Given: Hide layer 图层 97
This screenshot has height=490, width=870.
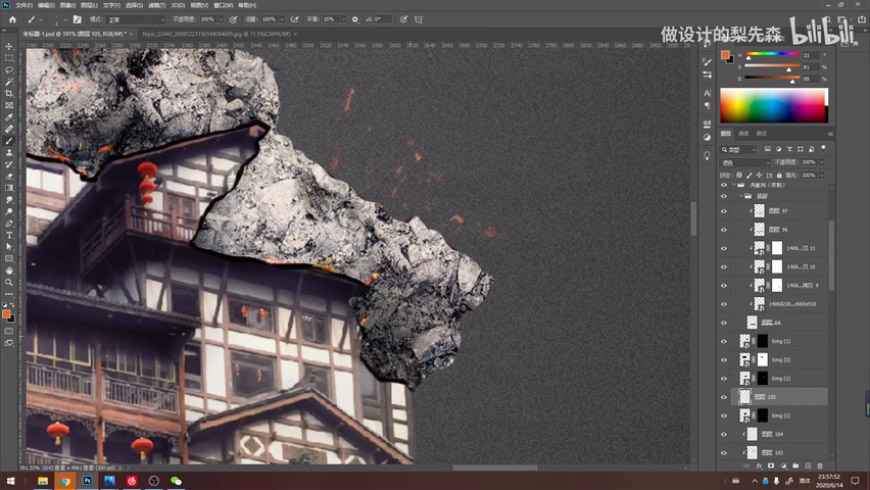Looking at the screenshot, I should click(x=724, y=211).
